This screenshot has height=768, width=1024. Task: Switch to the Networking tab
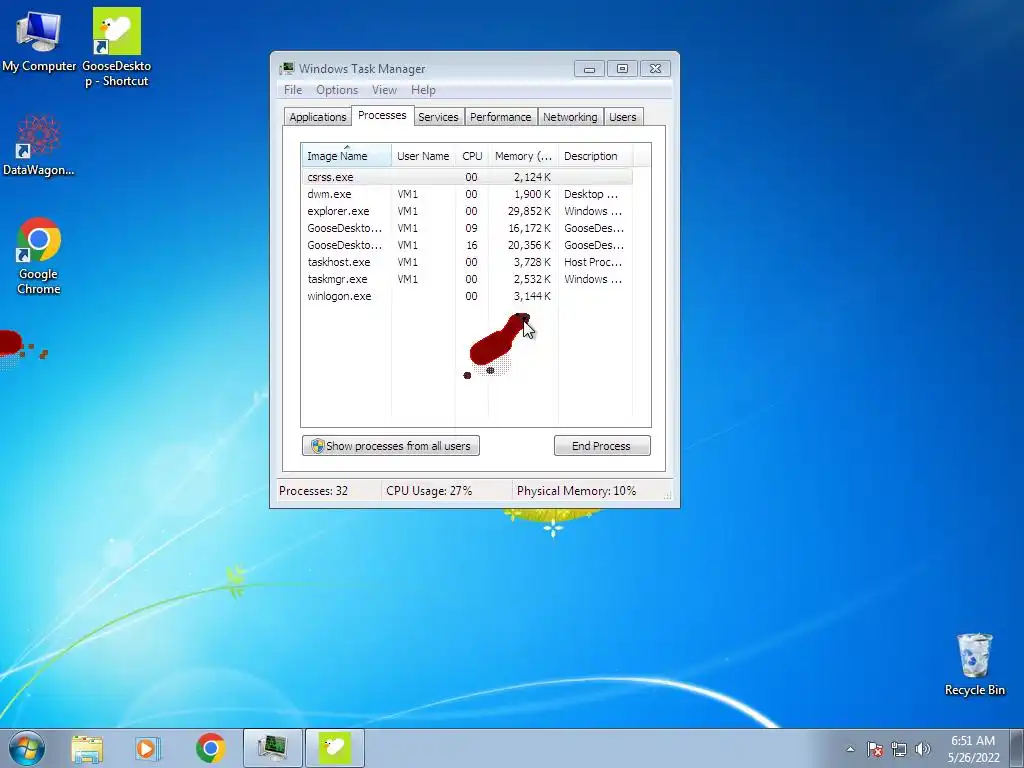tap(570, 117)
